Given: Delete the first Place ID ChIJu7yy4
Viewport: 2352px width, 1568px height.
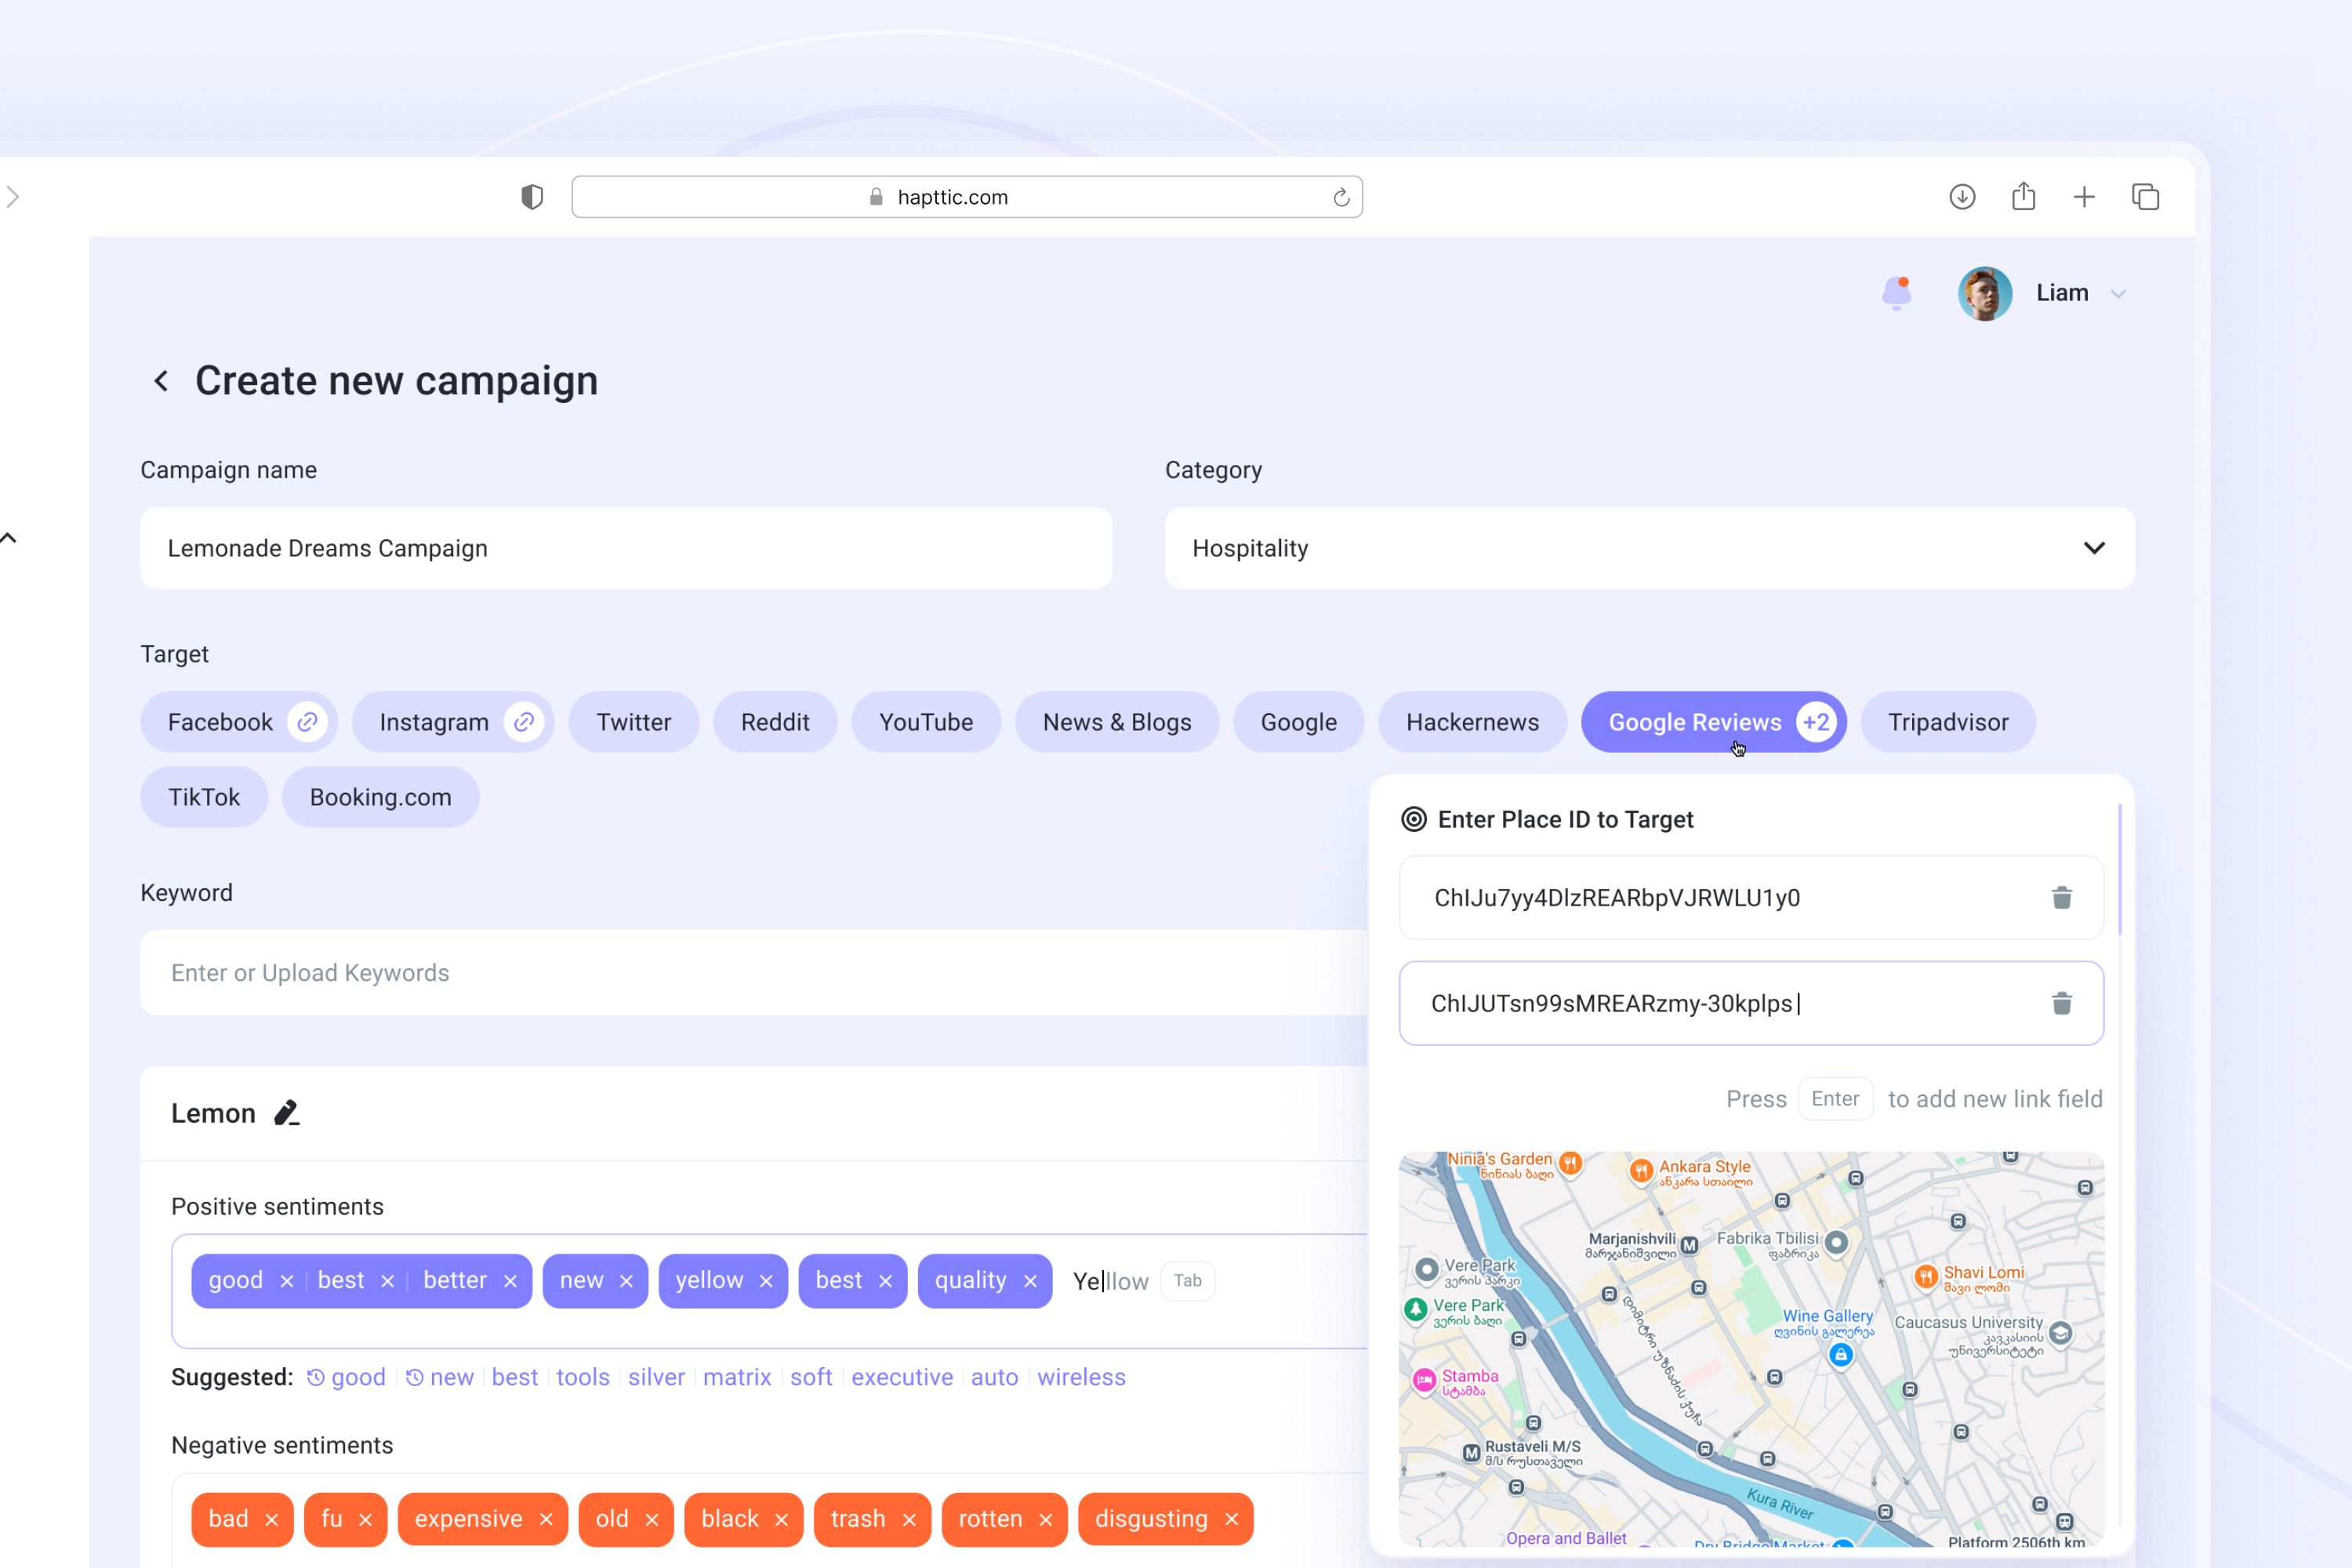Looking at the screenshot, I should [2062, 898].
